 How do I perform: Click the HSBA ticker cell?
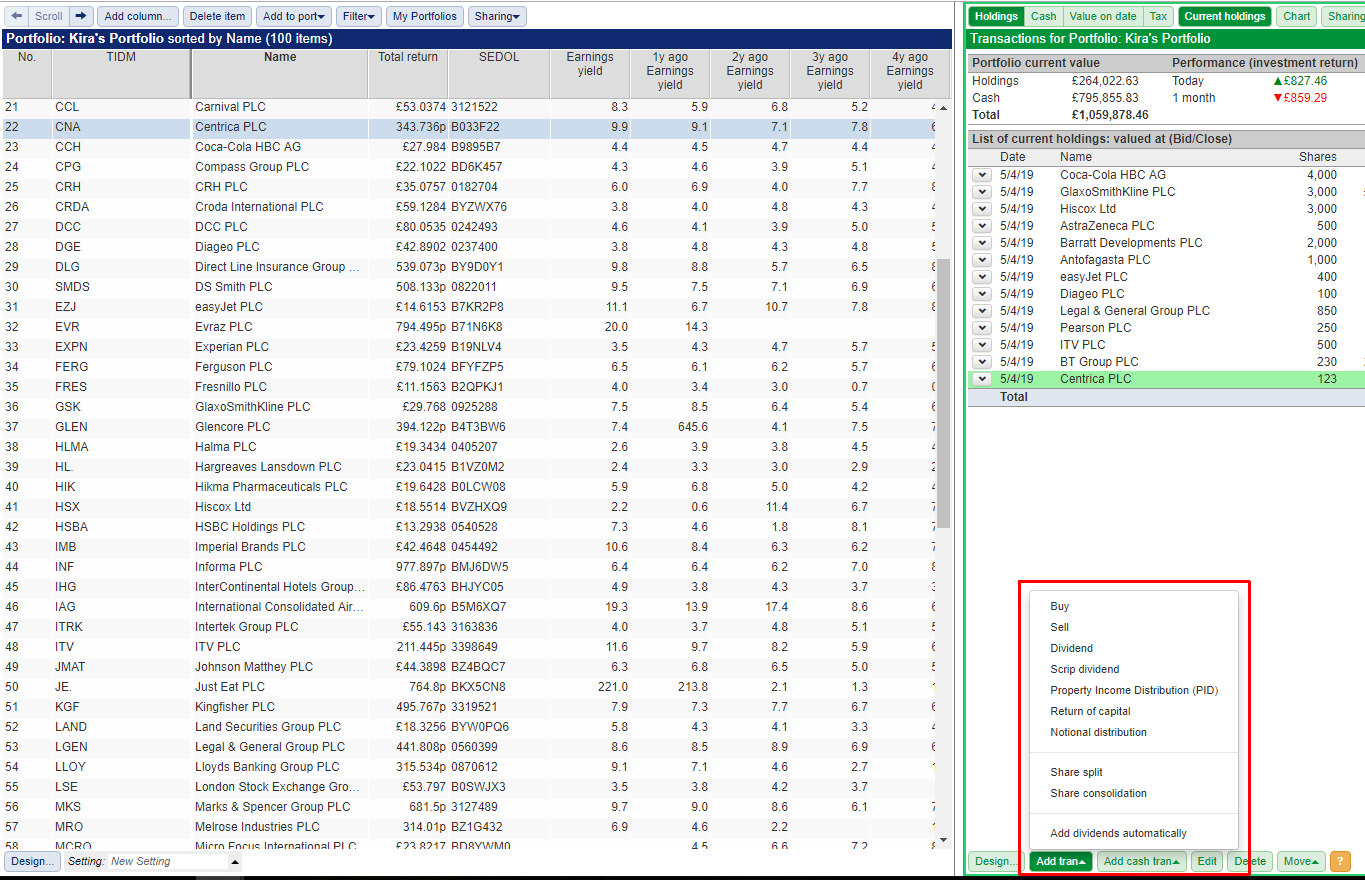(x=71, y=527)
